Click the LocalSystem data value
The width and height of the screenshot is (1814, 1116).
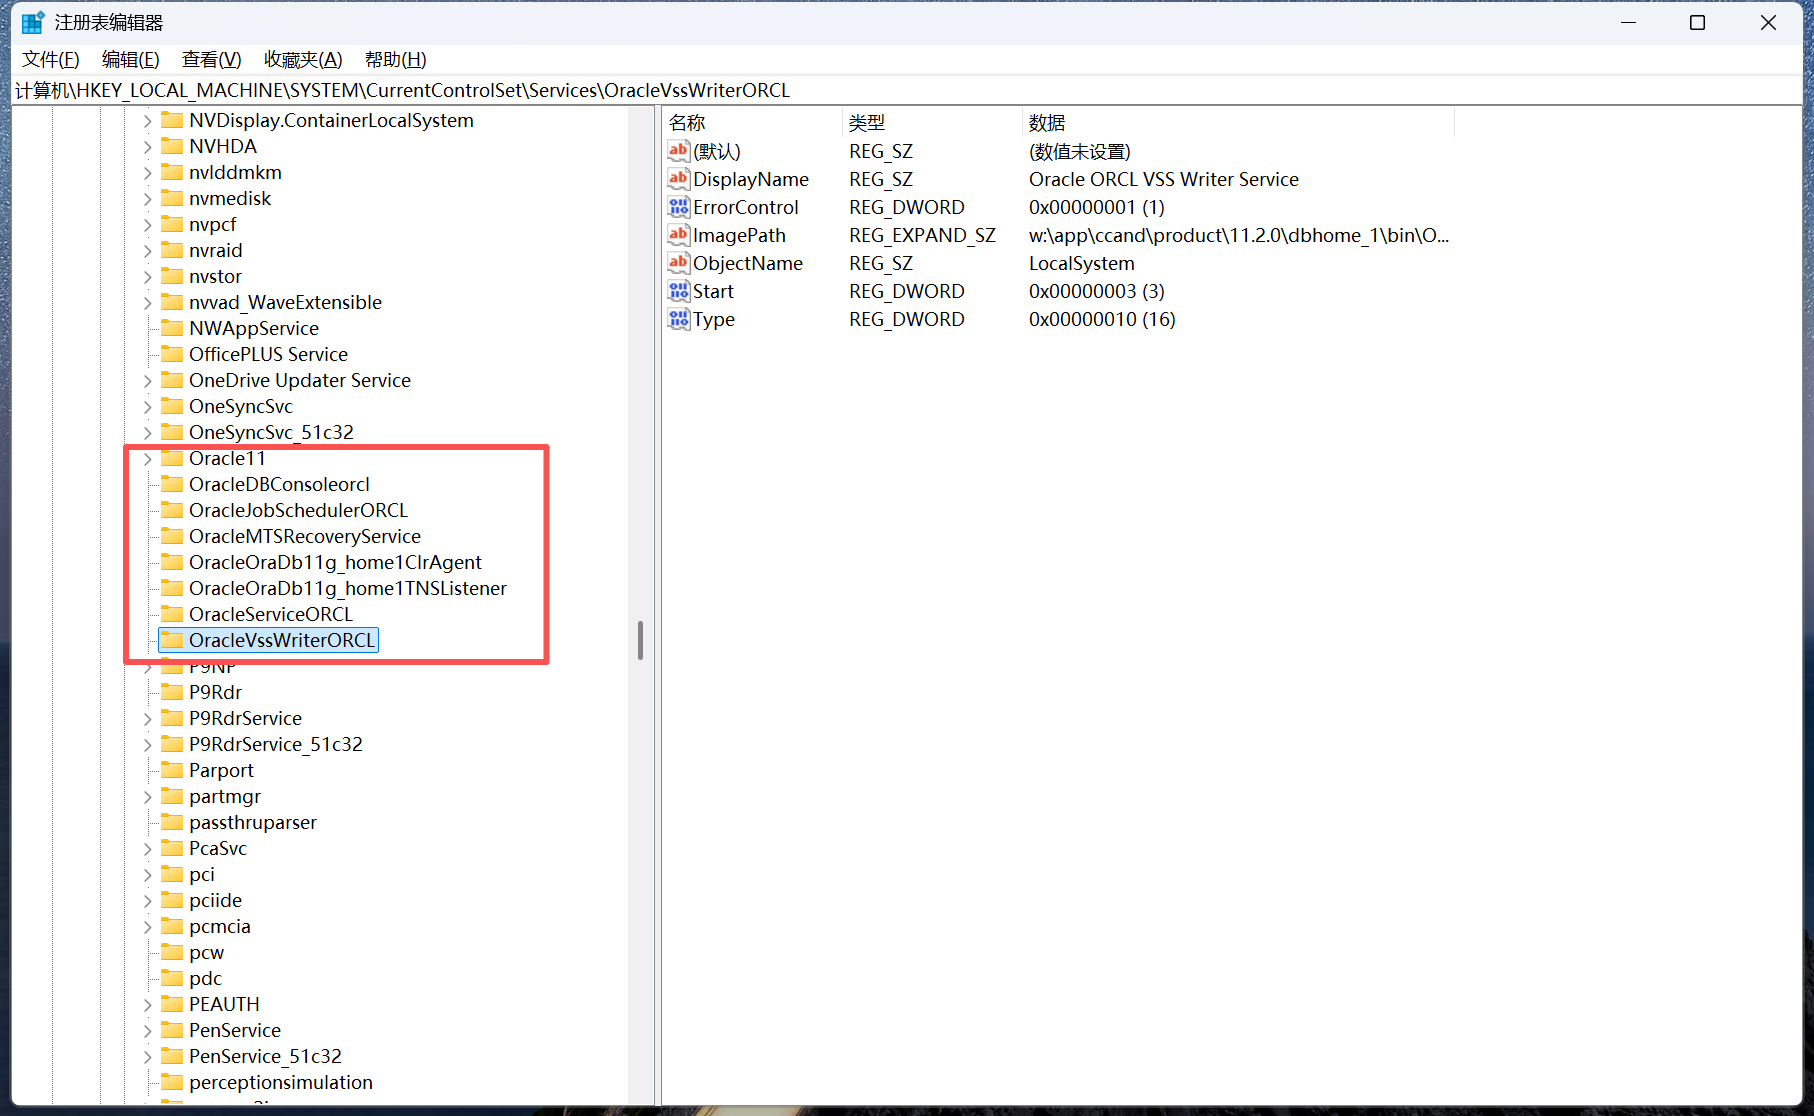1081,263
